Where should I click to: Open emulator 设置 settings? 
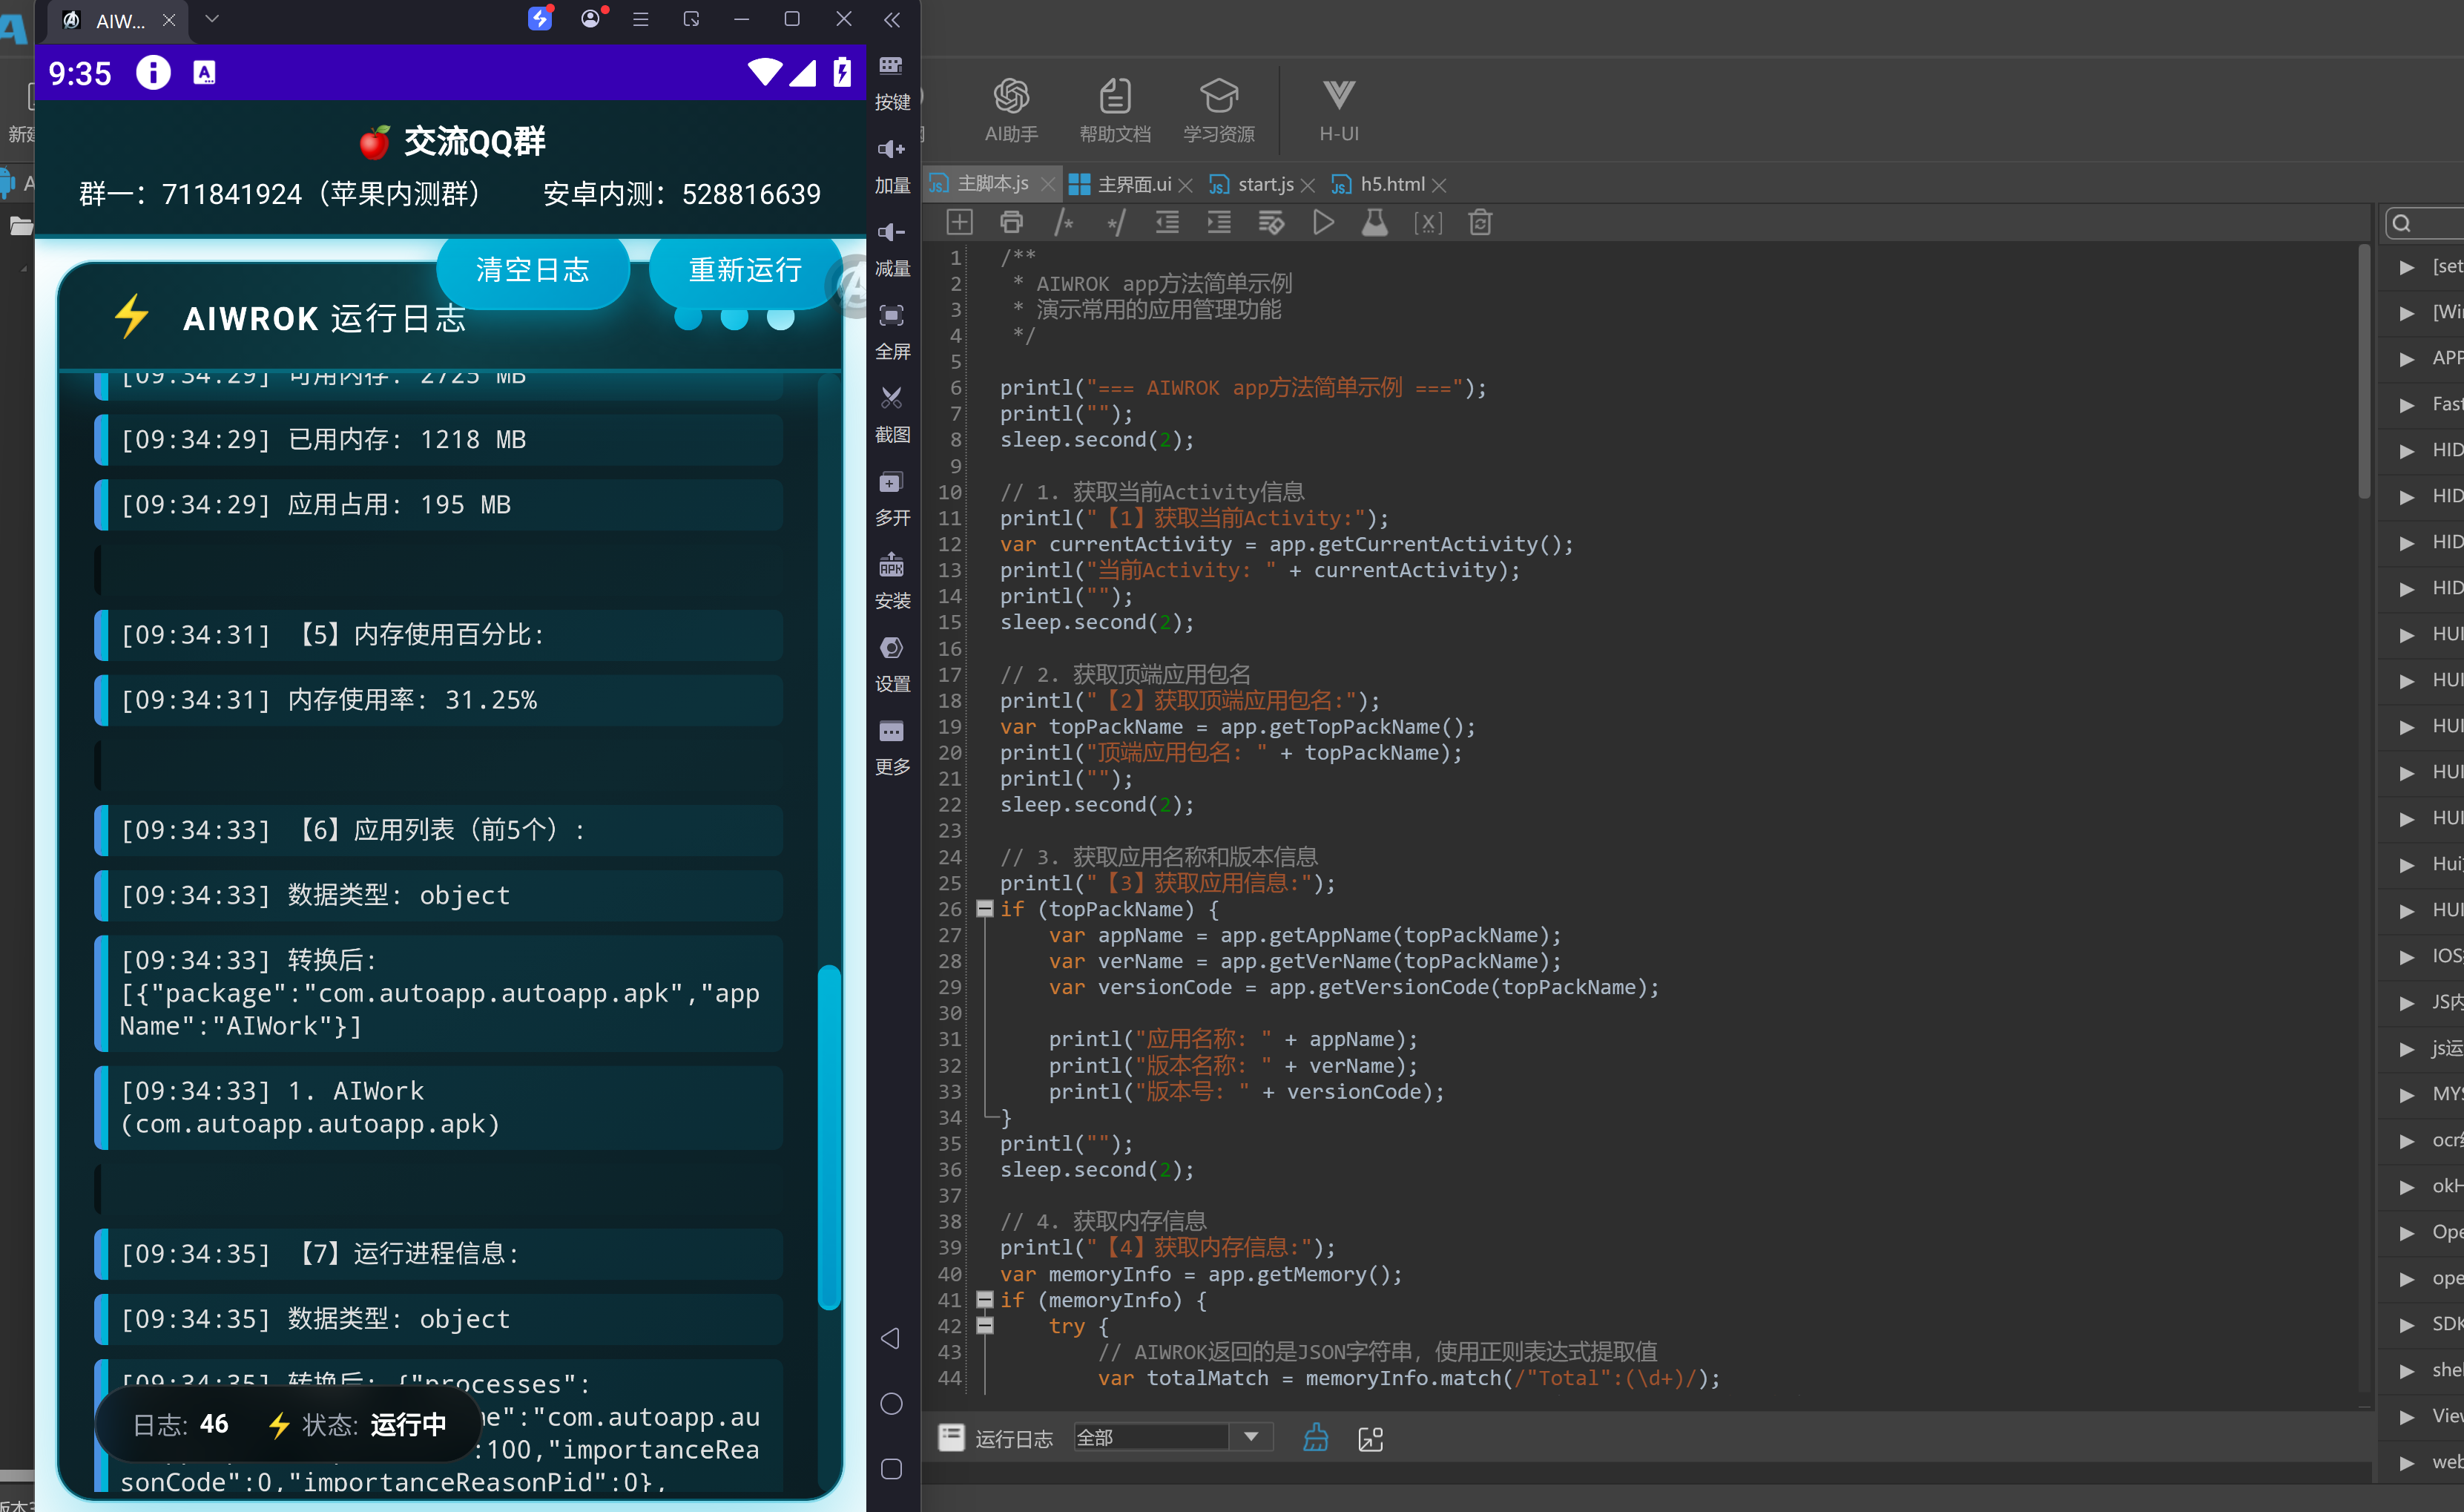coord(891,663)
